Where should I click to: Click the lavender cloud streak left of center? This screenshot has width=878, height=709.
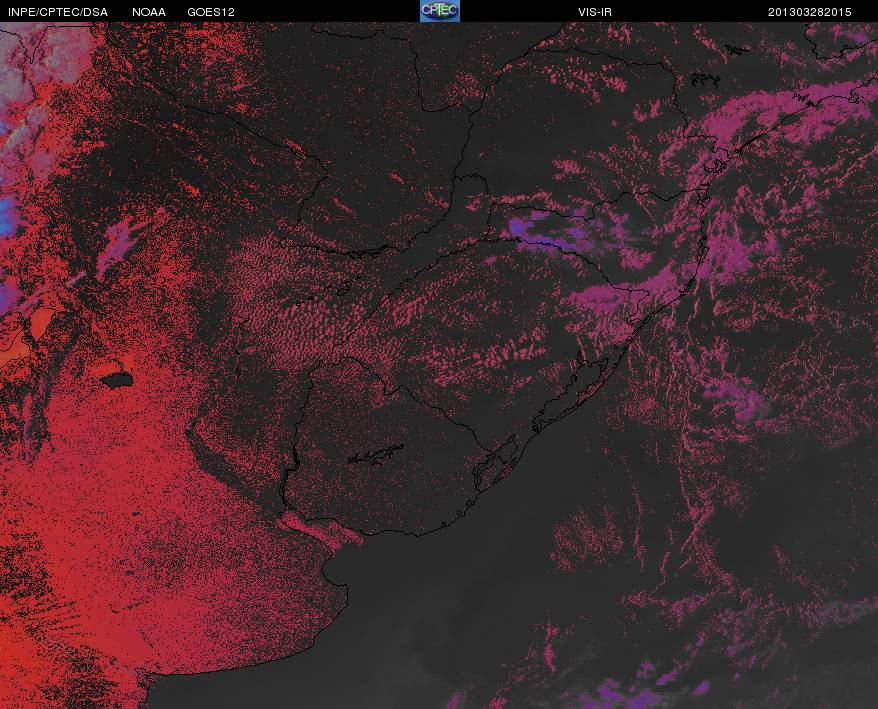tap(119, 245)
